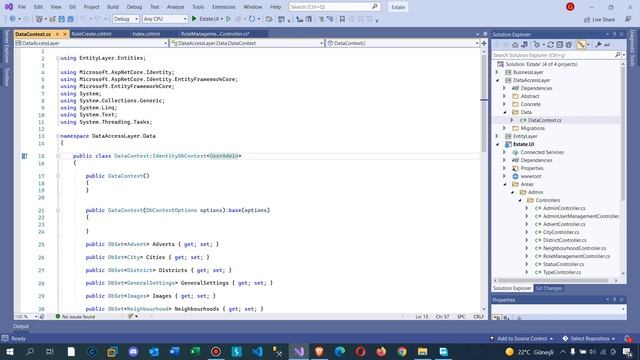The image size is (640, 360).
Task: Open the DataAccessLayer.Data.DataContext type dropdown
Action: point(247,43)
